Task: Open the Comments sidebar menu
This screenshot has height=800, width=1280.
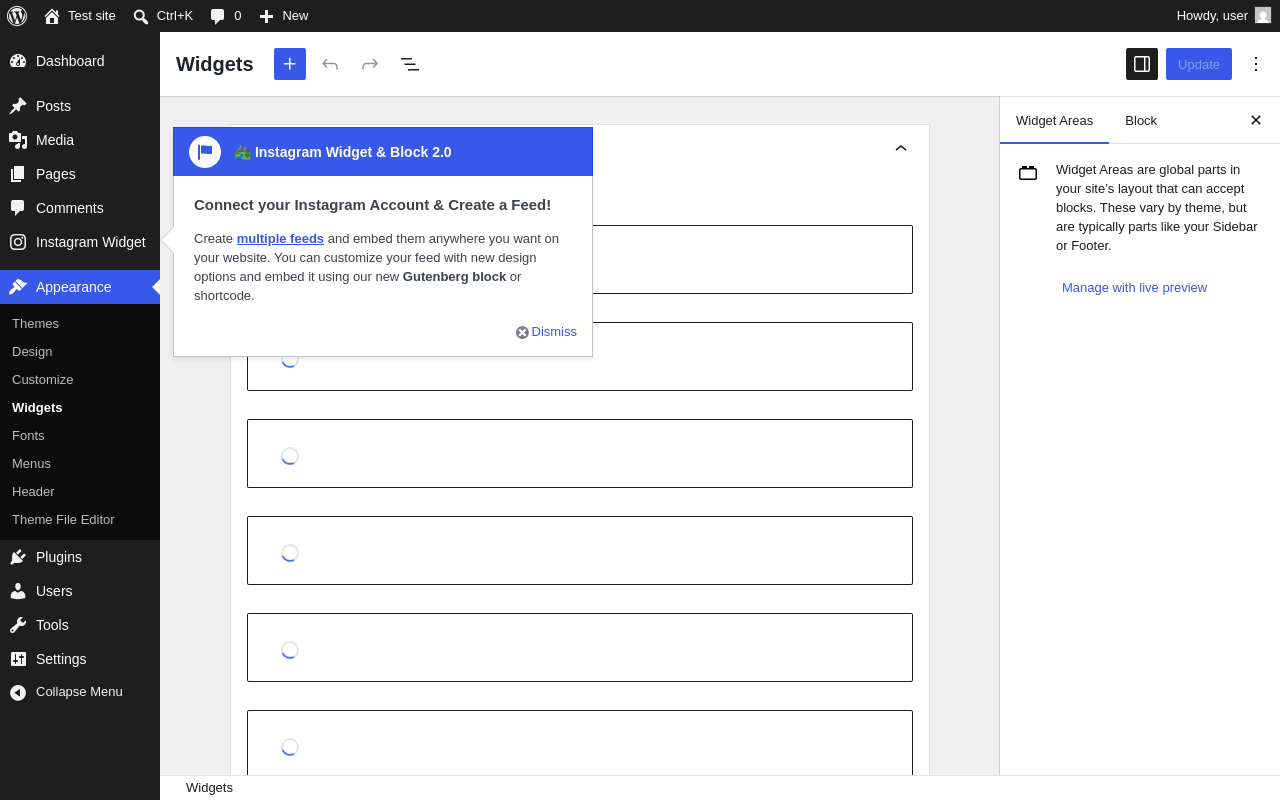Action: 80,208
